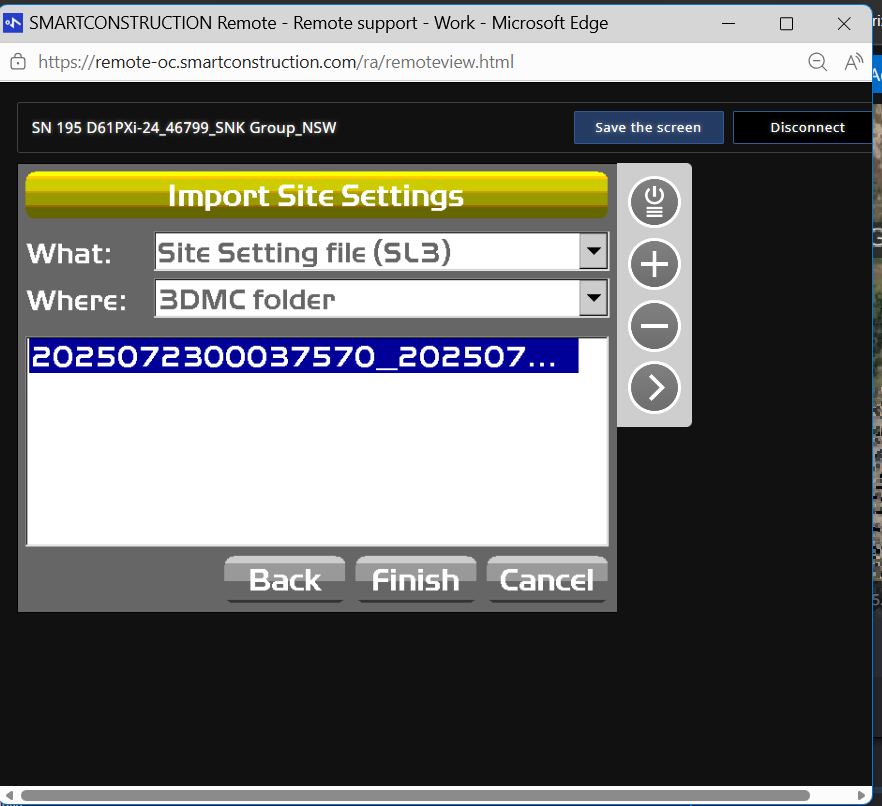Select the 3DMC folder combo box
The image size is (882, 806).
[x=381, y=298]
